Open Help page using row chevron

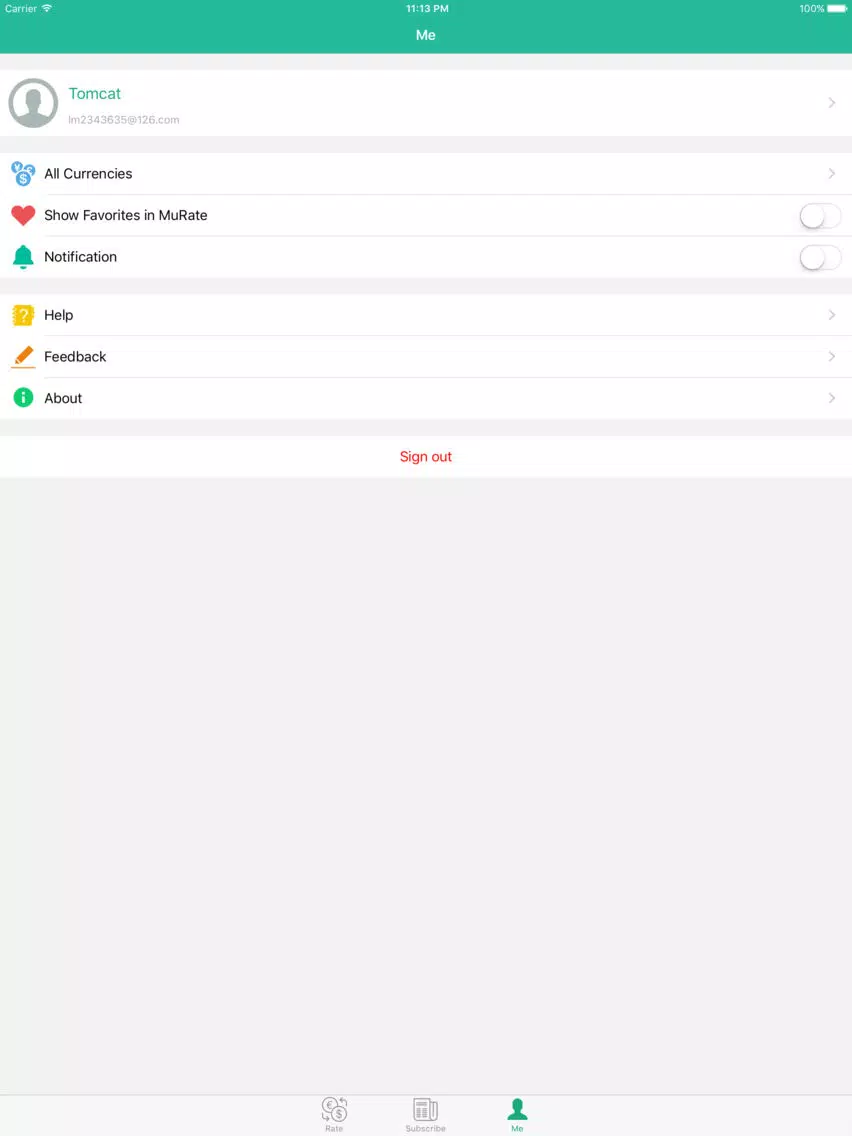832,315
